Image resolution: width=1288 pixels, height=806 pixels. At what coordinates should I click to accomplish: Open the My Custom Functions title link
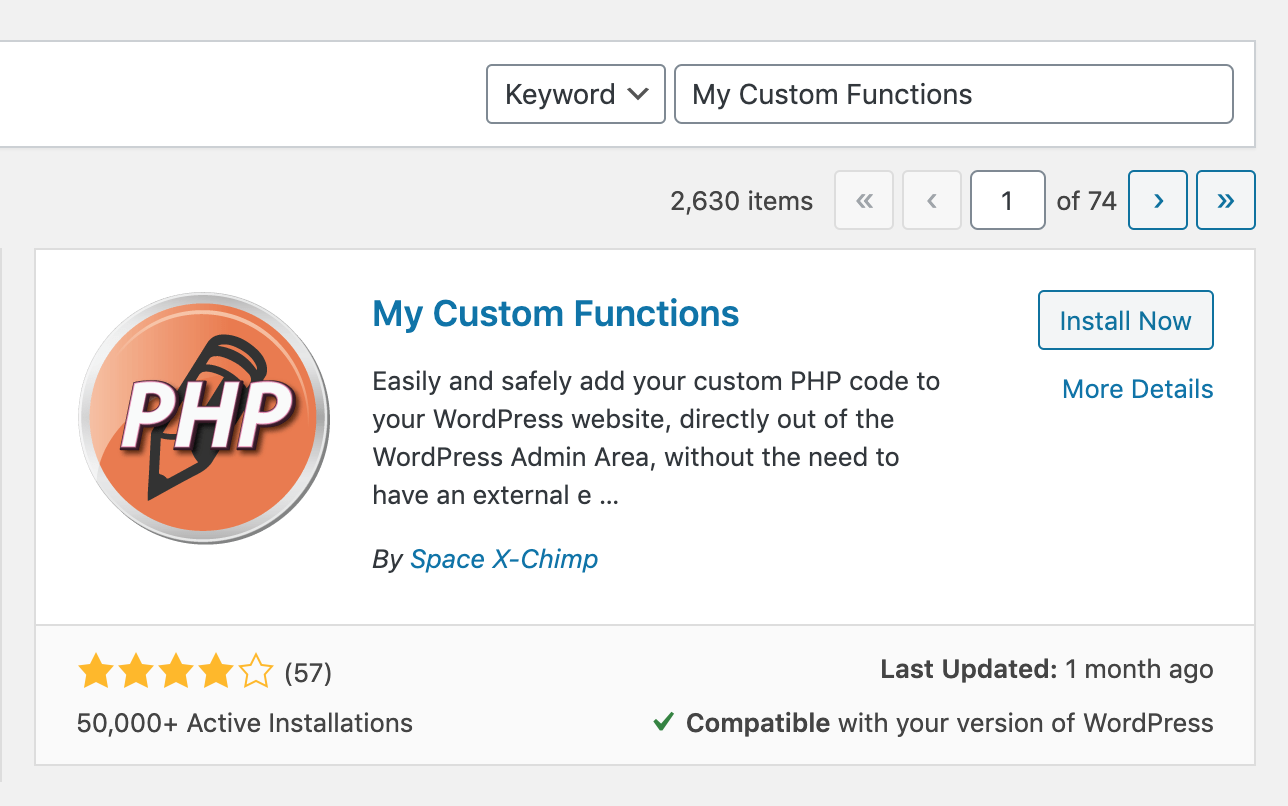click(555, 314)
